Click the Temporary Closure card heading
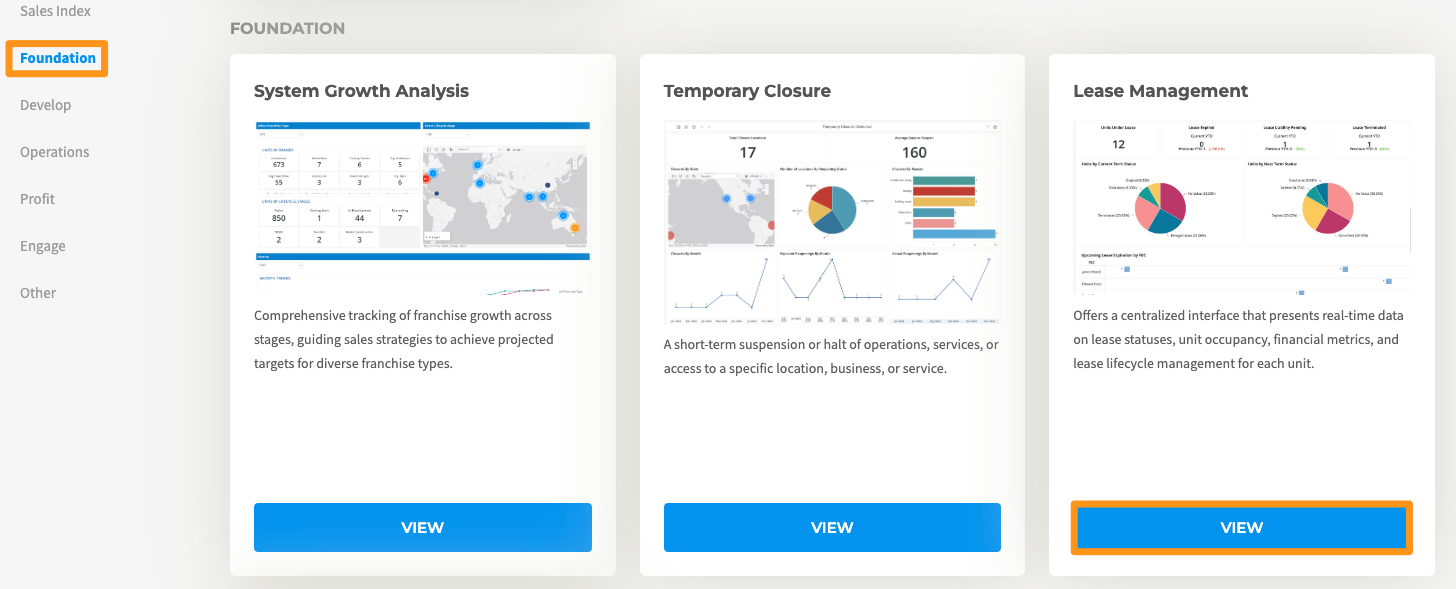This screenshot has width=1456, height=589. click(x=747, y=91)
